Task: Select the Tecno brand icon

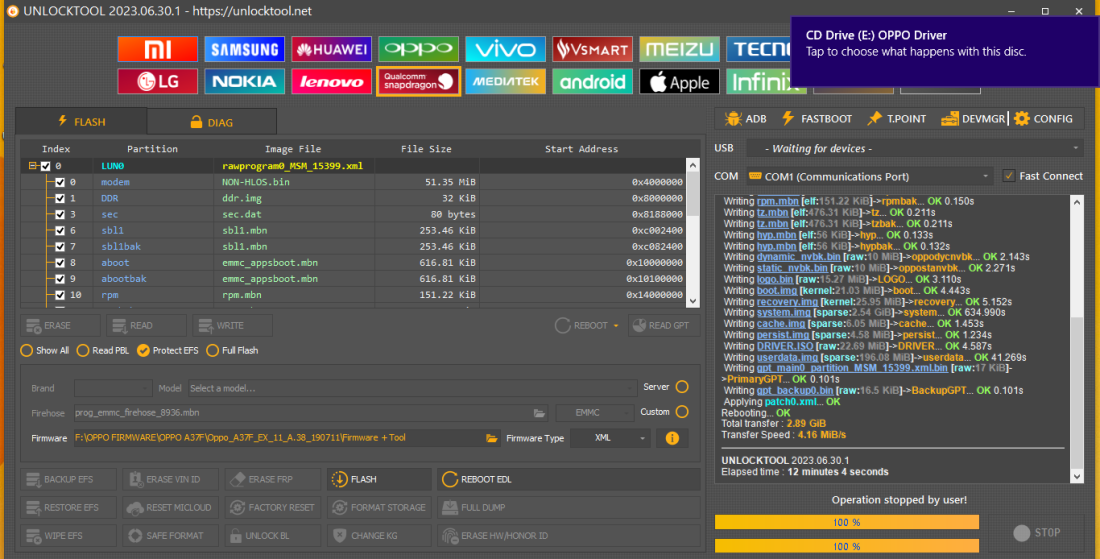Action: pos(759,49)
